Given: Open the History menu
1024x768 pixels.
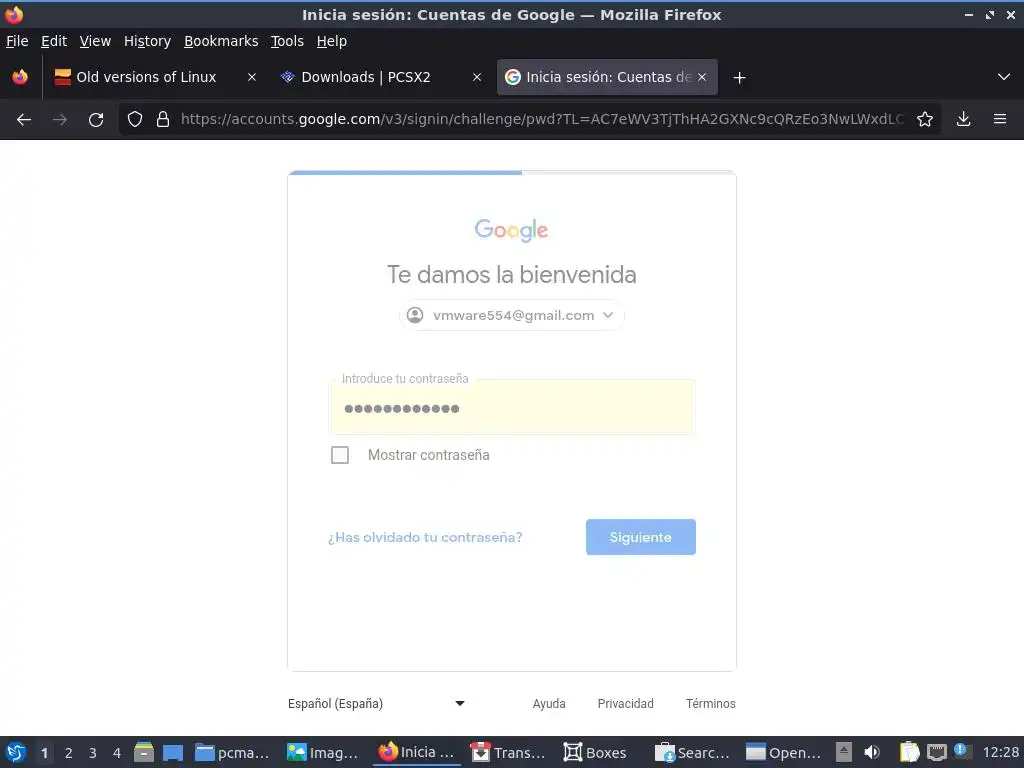Looking at the screenshot, I should (x=147, y=41).
